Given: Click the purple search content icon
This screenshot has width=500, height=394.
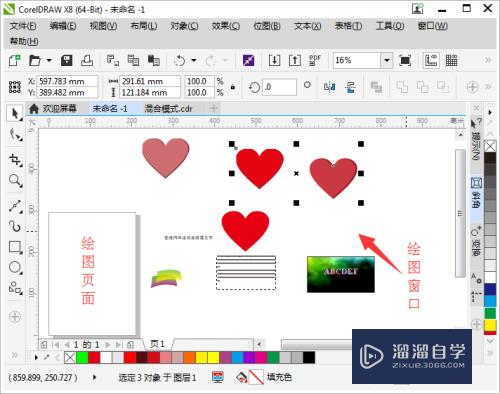Looking at the screenshot, I should tap(248, 60).
